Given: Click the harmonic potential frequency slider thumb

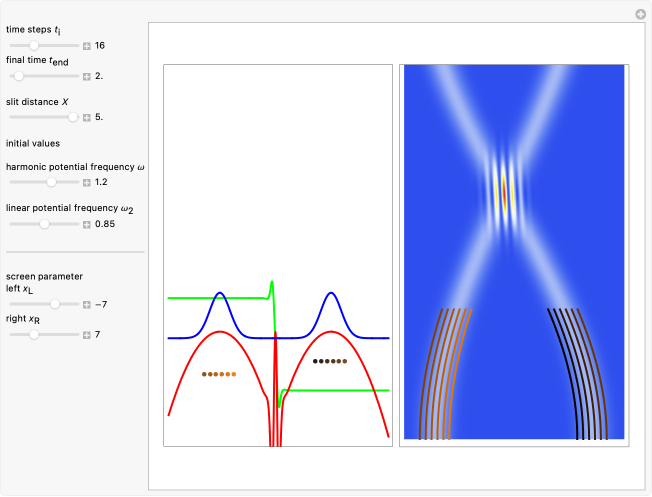Looking at the screenshot, I should (x=51, y=182).
